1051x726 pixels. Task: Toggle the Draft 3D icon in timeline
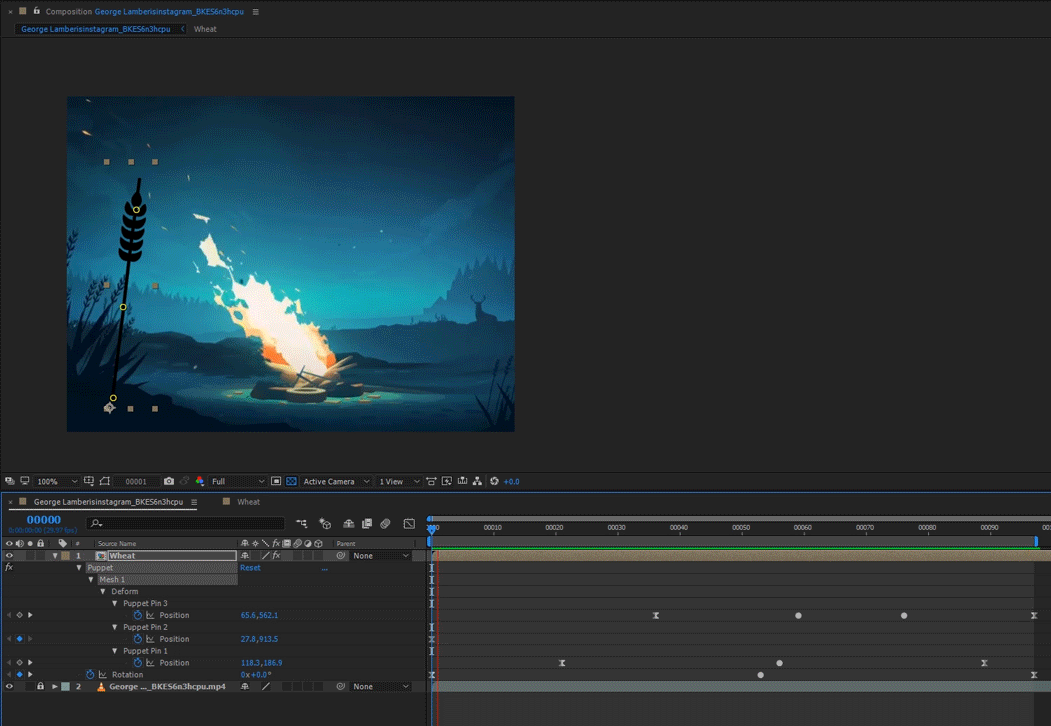pyautogui.click(x=325, y=524)
